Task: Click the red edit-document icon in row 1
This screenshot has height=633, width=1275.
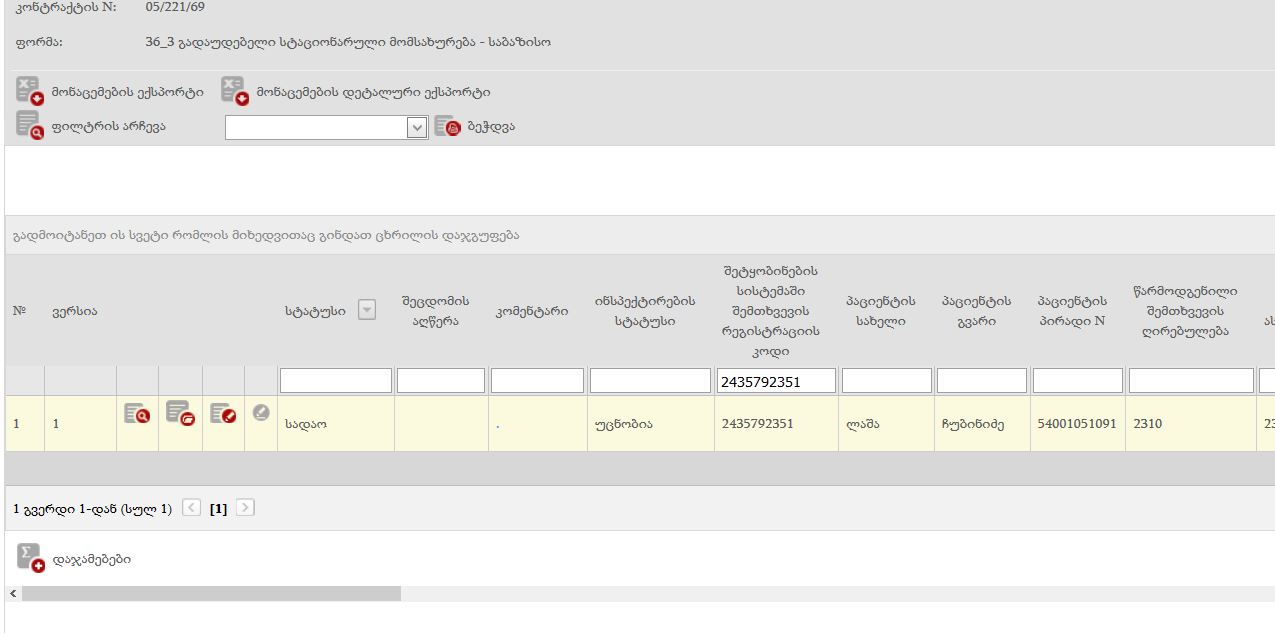Action: tap(223, 413)
